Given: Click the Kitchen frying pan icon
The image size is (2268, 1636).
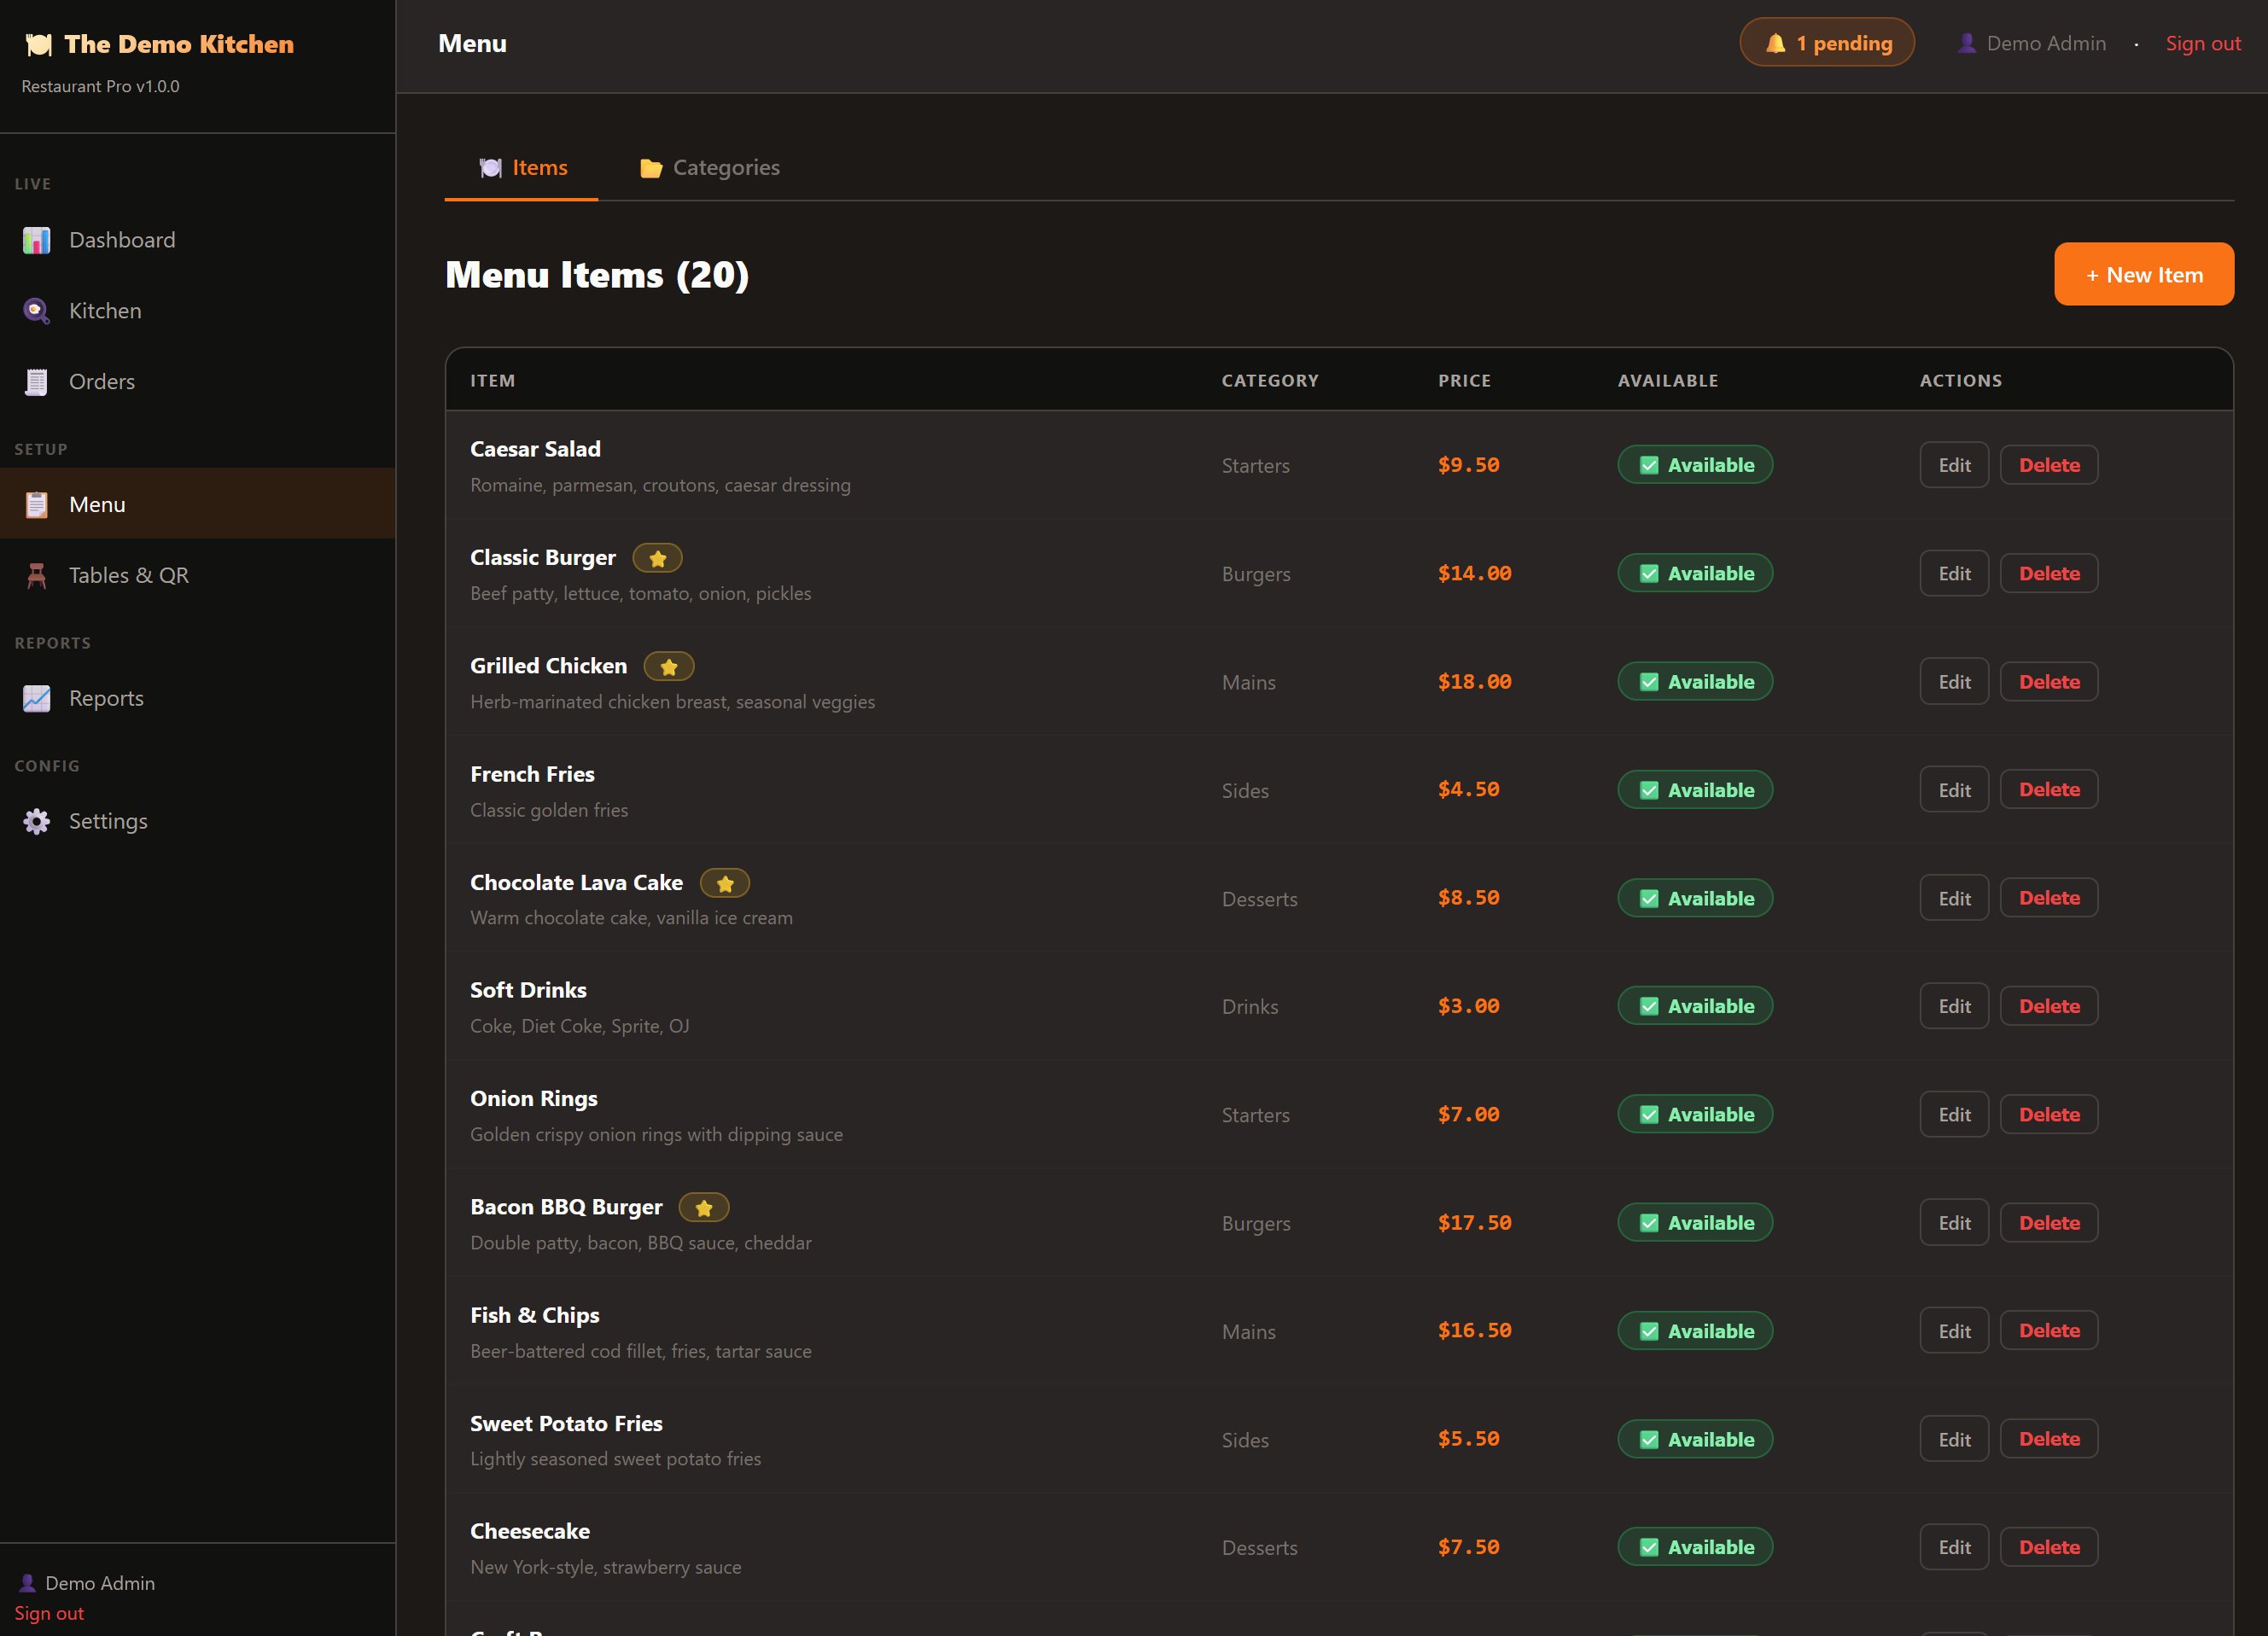Looking at the screenshot, I should click(x=37, y=311).
